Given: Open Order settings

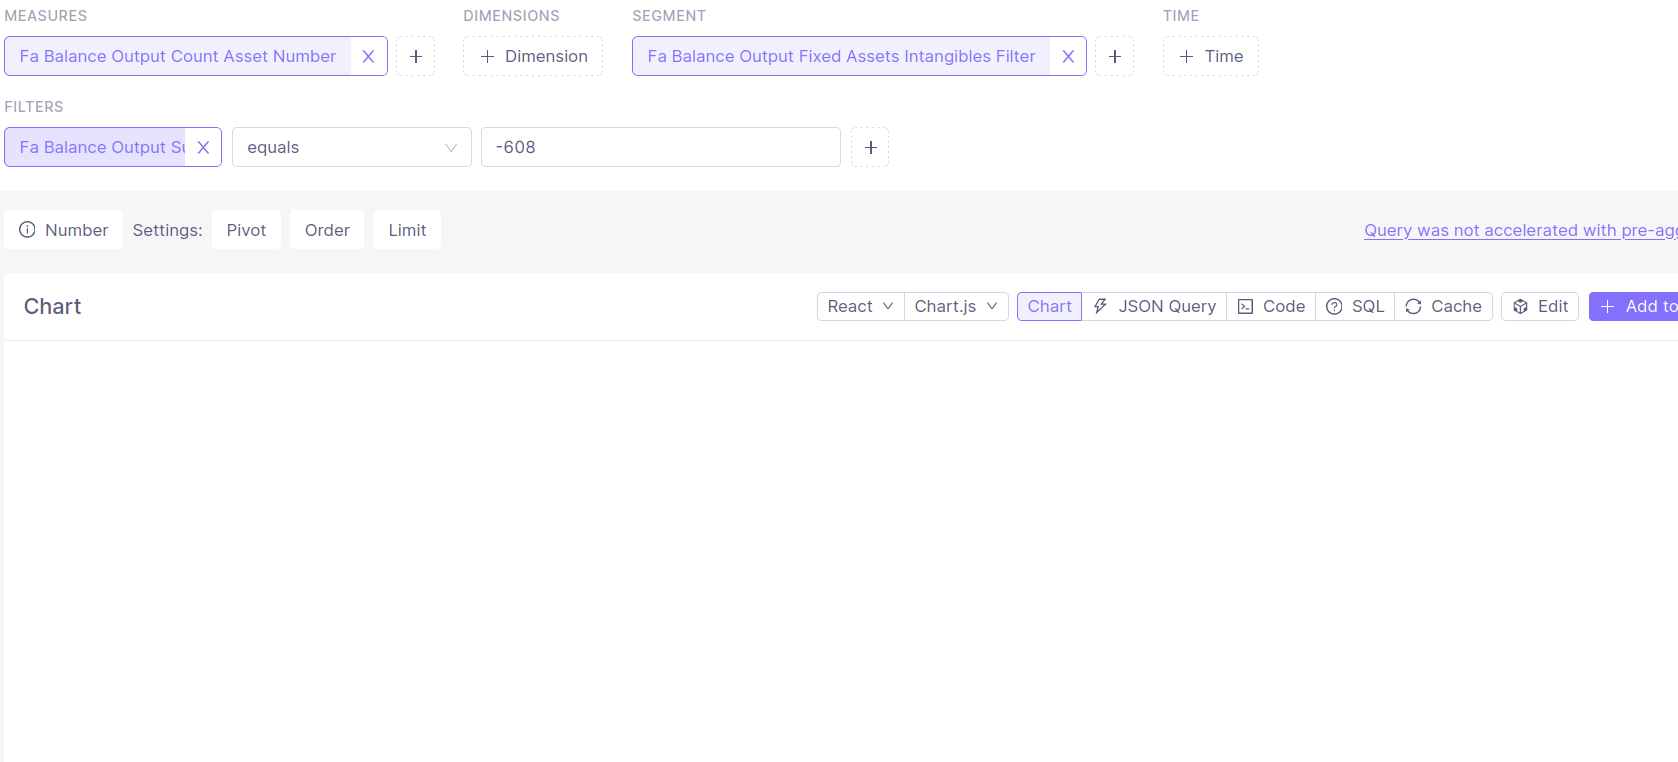Looking at the screenshot, I should point(327,230).
